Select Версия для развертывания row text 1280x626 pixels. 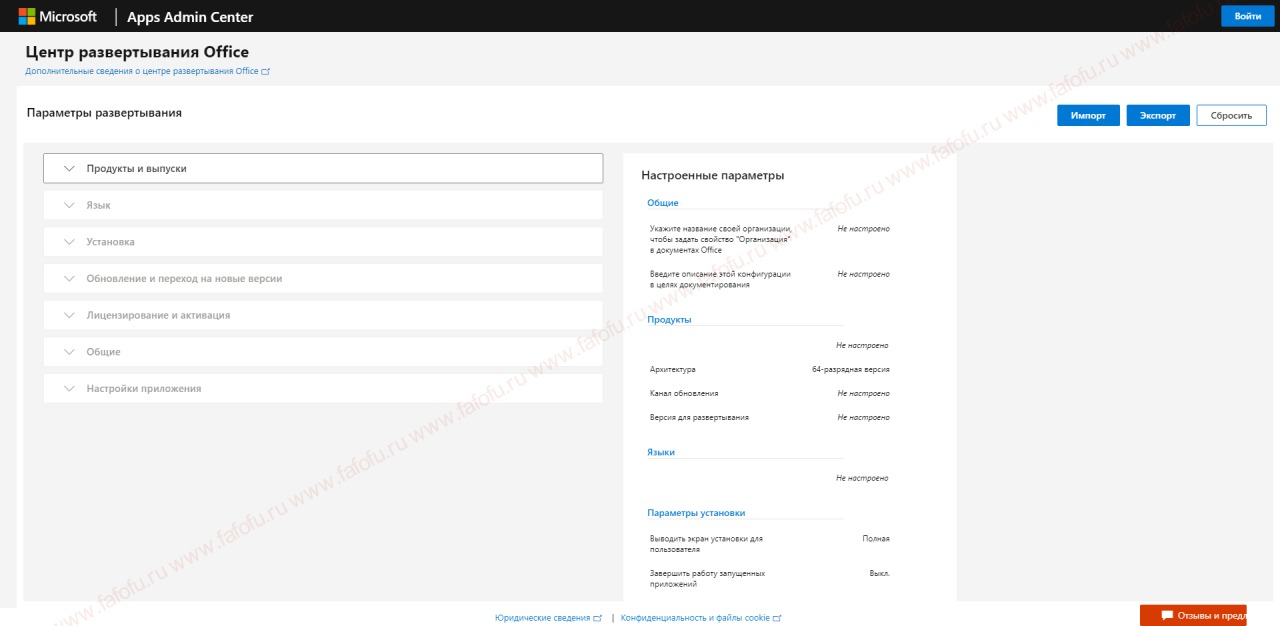(x=699, y=417)
